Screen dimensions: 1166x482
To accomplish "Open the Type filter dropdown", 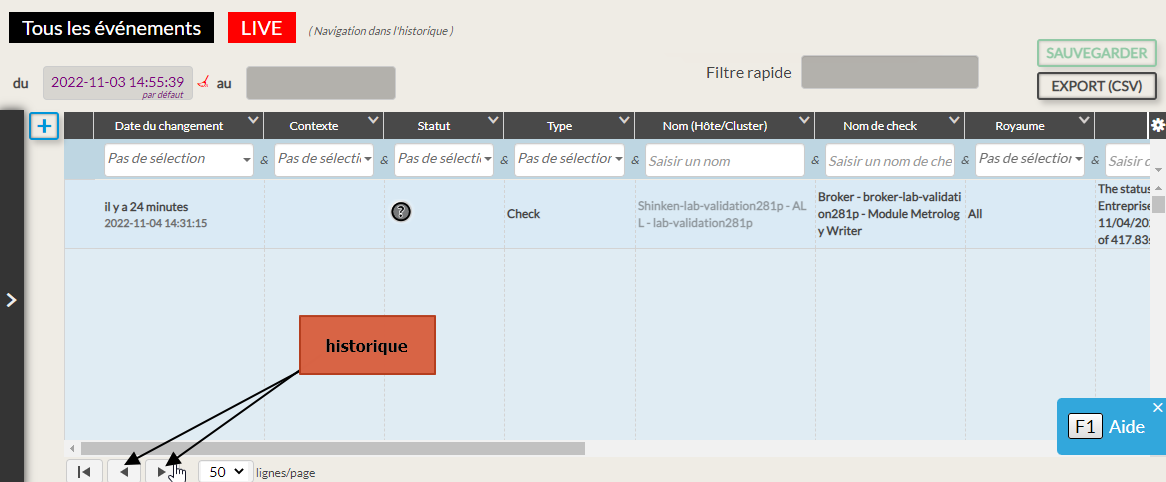I will click(x=569, y=159).
